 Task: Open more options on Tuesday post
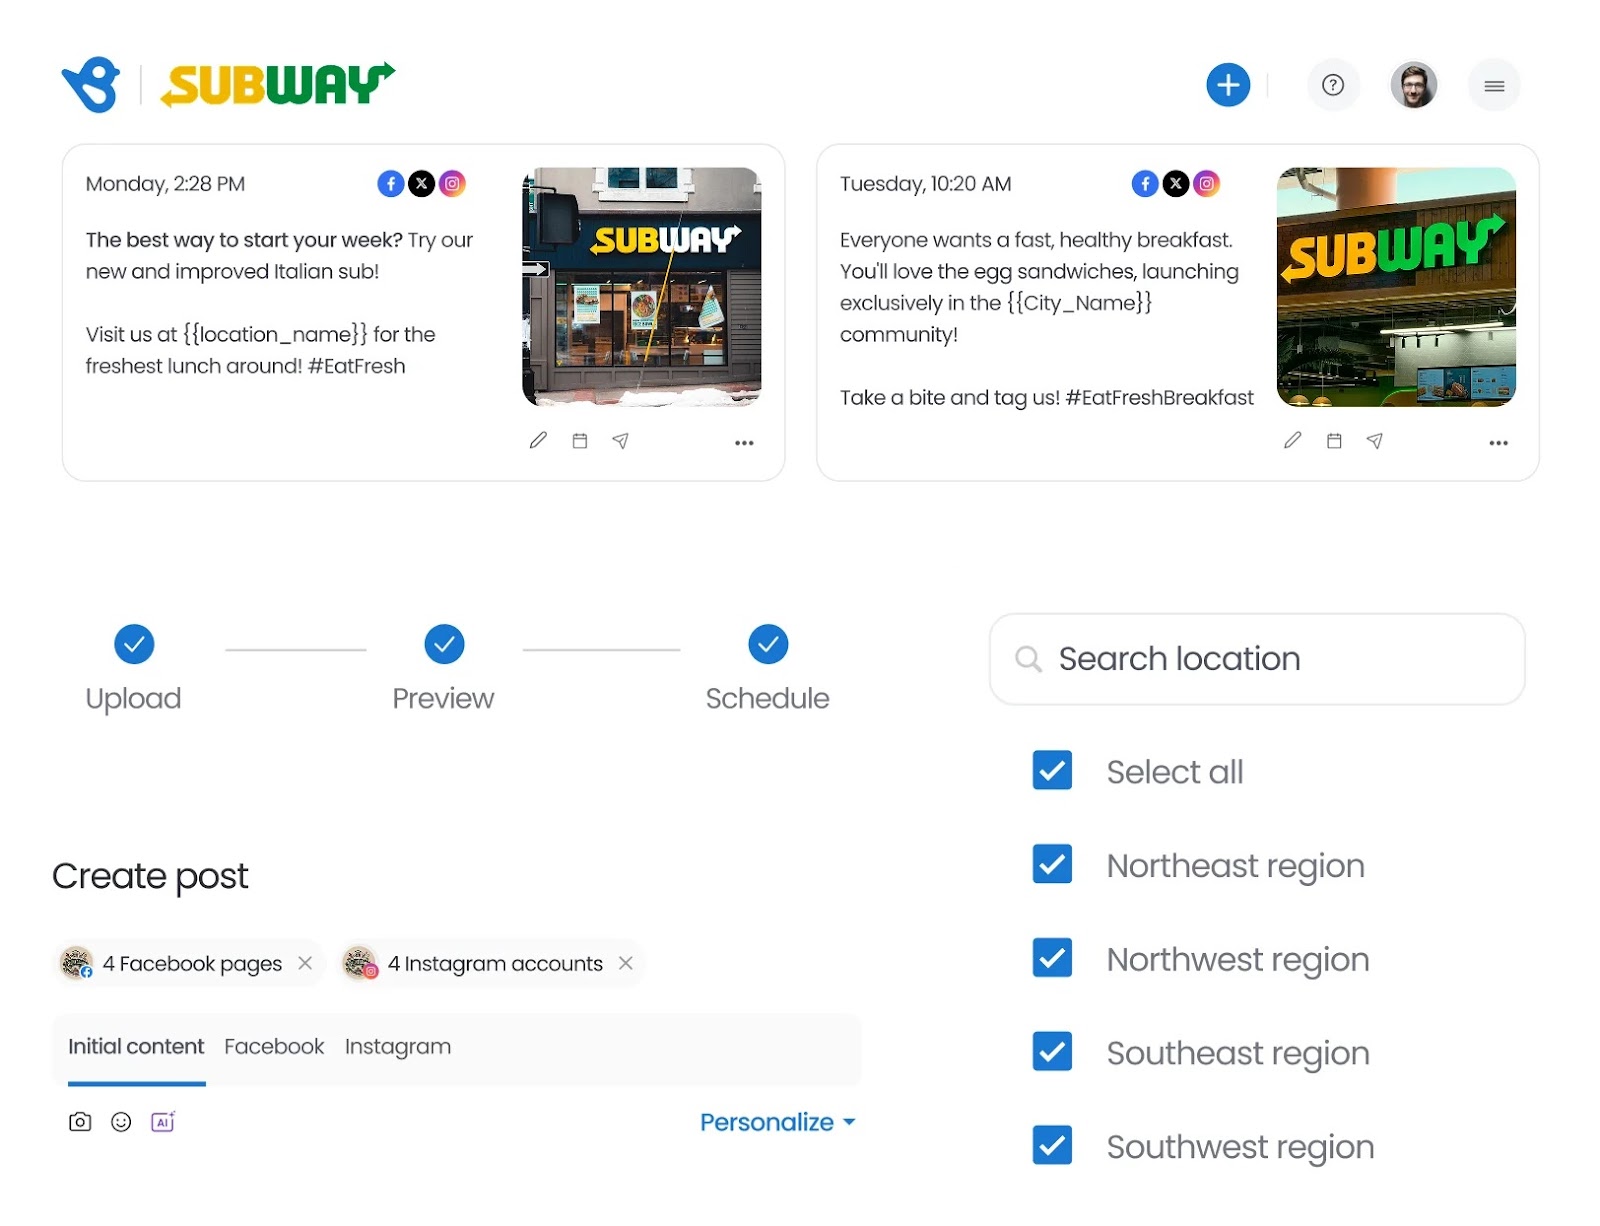point(1498,442)
